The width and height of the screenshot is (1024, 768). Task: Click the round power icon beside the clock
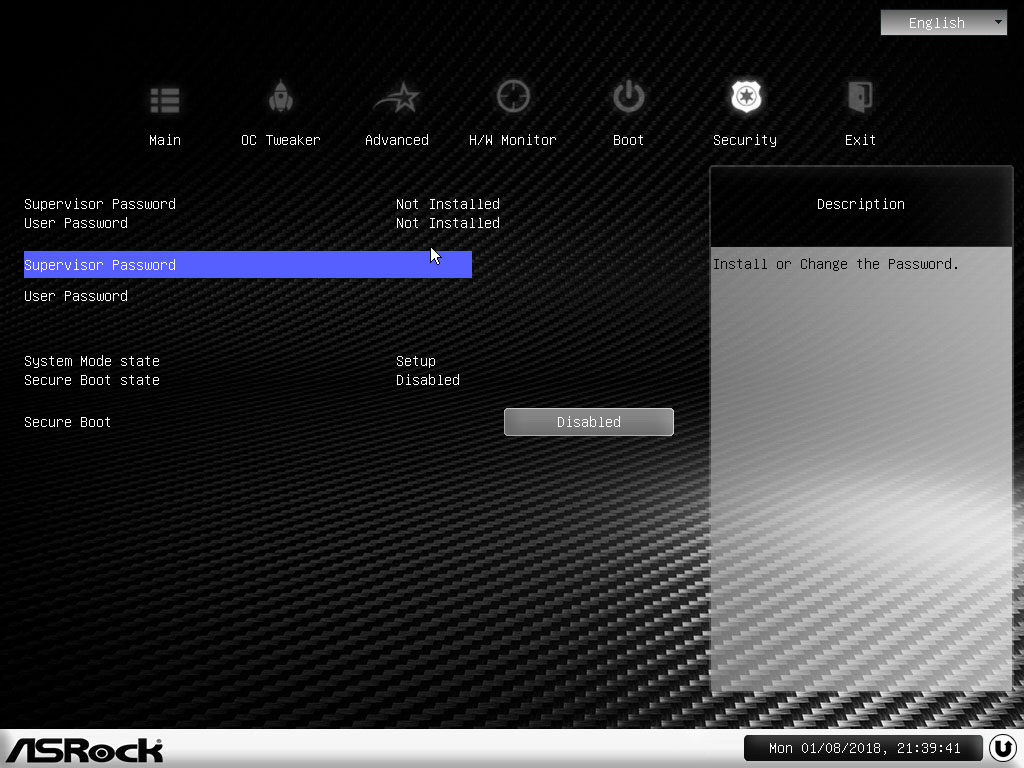(x=1003, y=748)
